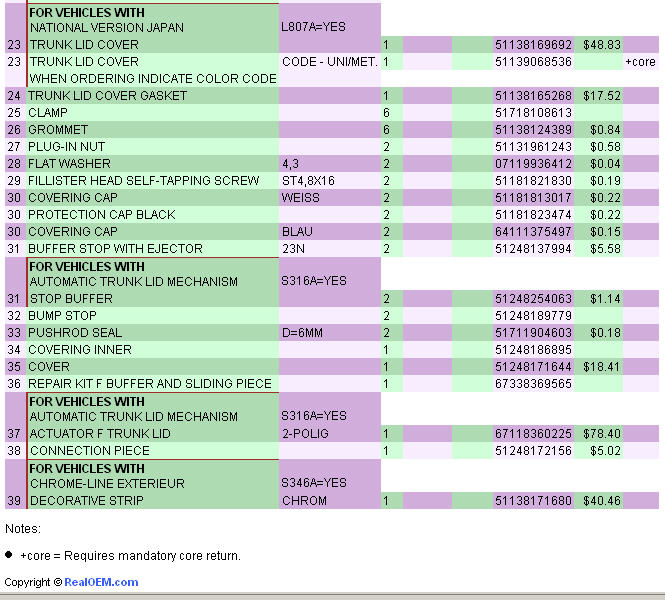The image size is (665, 600).
Task: Select the BUFFER STOP WITH EJECTOR row
Action: coord(115,249)
